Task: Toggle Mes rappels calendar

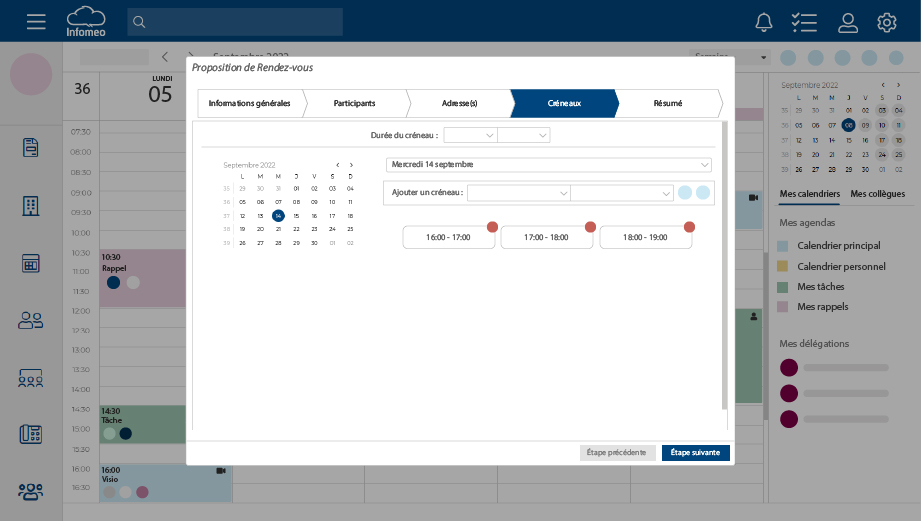Action: [x=782, y=307]
